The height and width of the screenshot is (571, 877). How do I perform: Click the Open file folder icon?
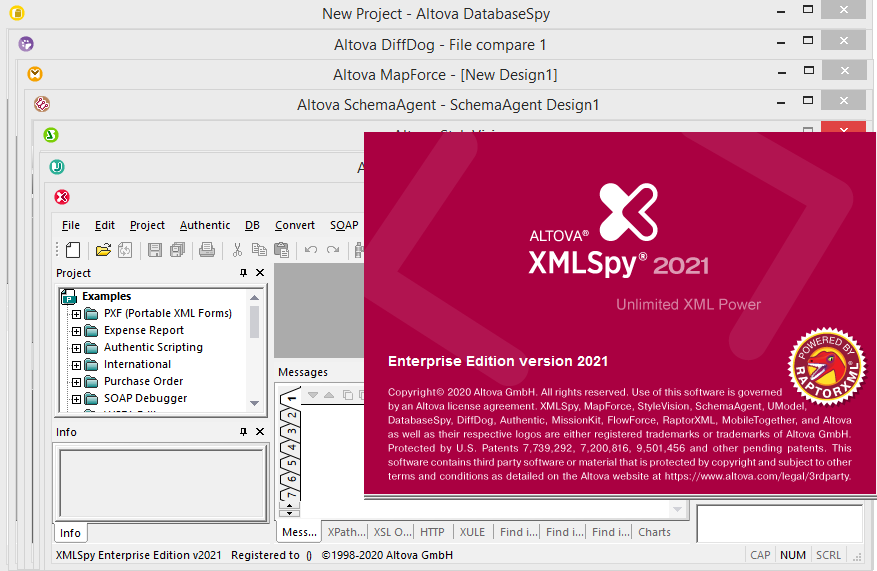pyautogui.click(x=102, y=250)
